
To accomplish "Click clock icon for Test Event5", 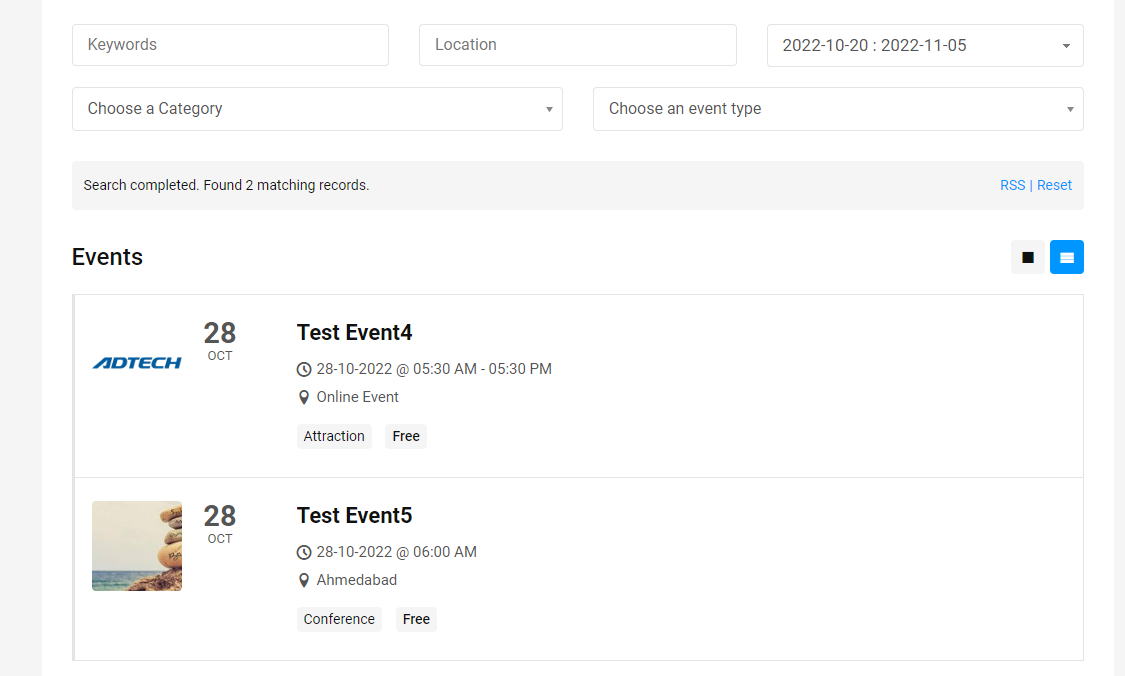I will click(x=304, y=553).
